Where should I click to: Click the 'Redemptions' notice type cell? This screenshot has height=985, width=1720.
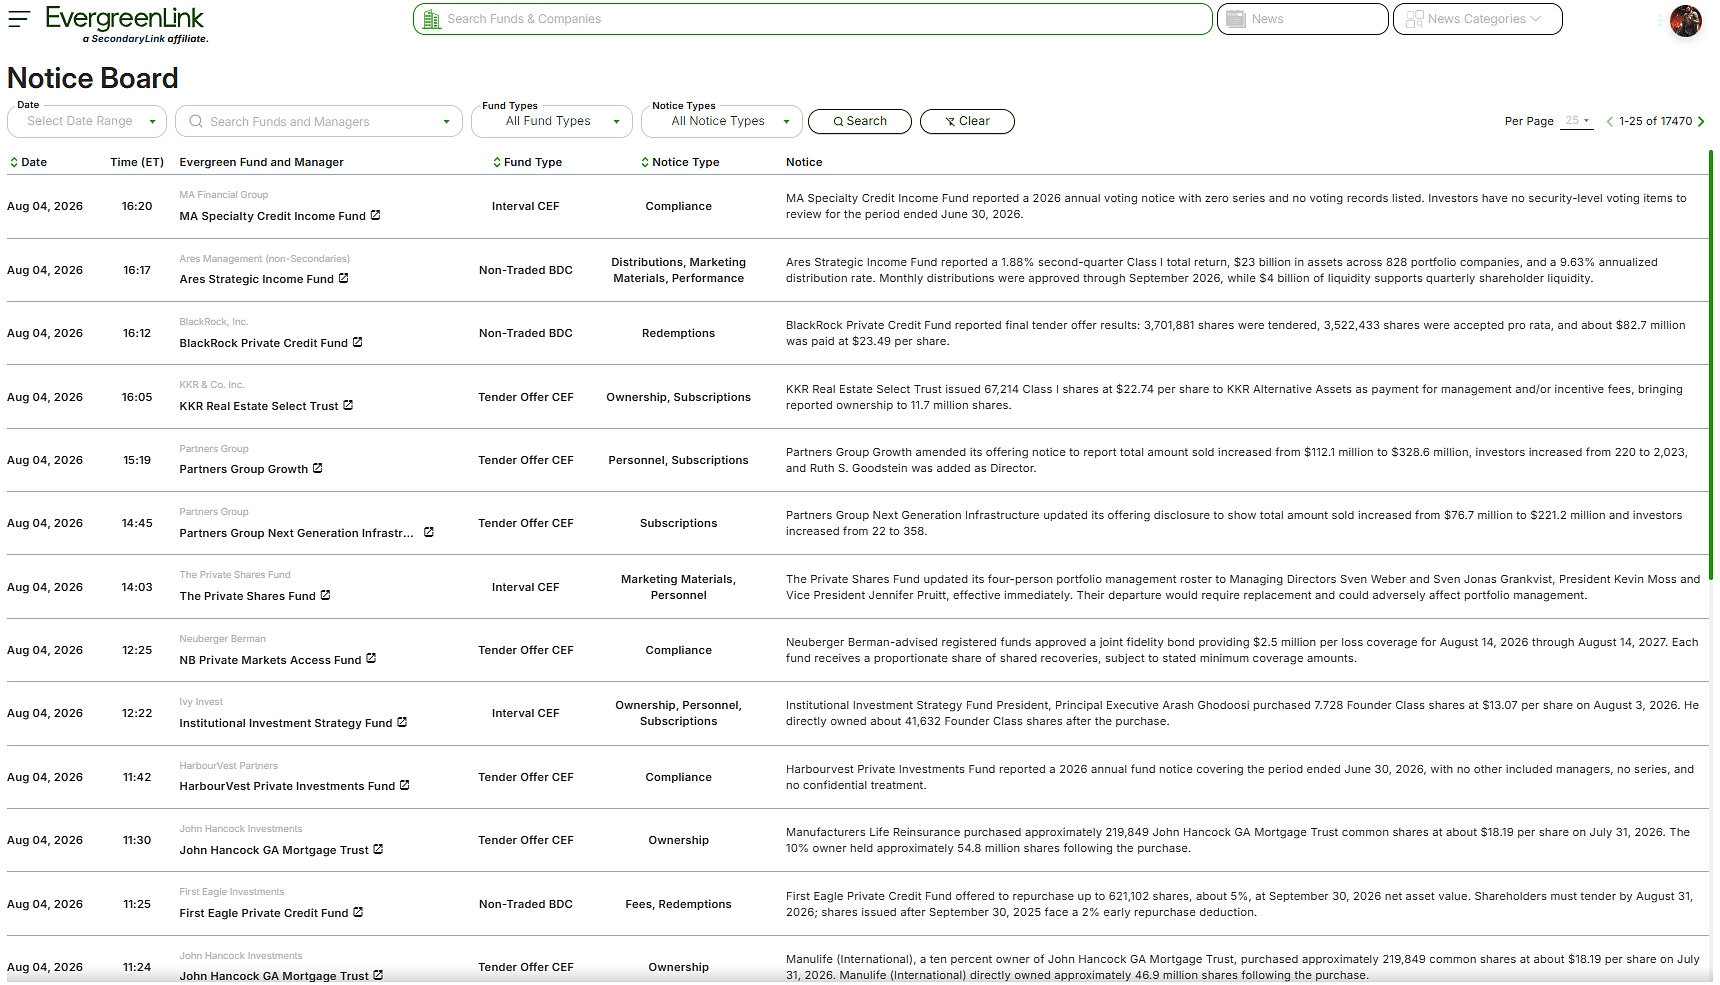coord(678,333)
